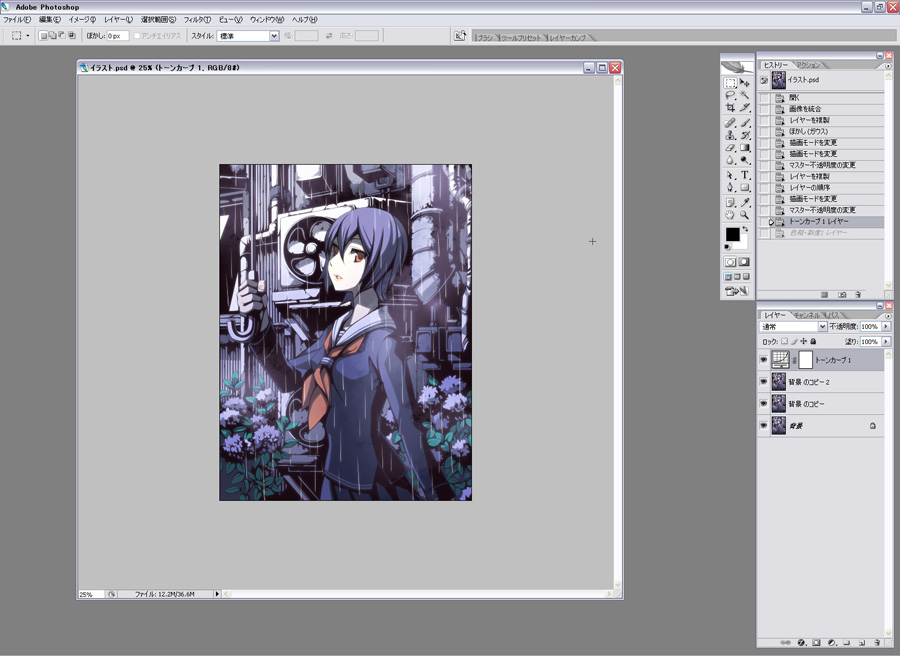This screenshot has height=656, width=900.
Task: Open the tool preset picker arrow
Action: point(28,36)
